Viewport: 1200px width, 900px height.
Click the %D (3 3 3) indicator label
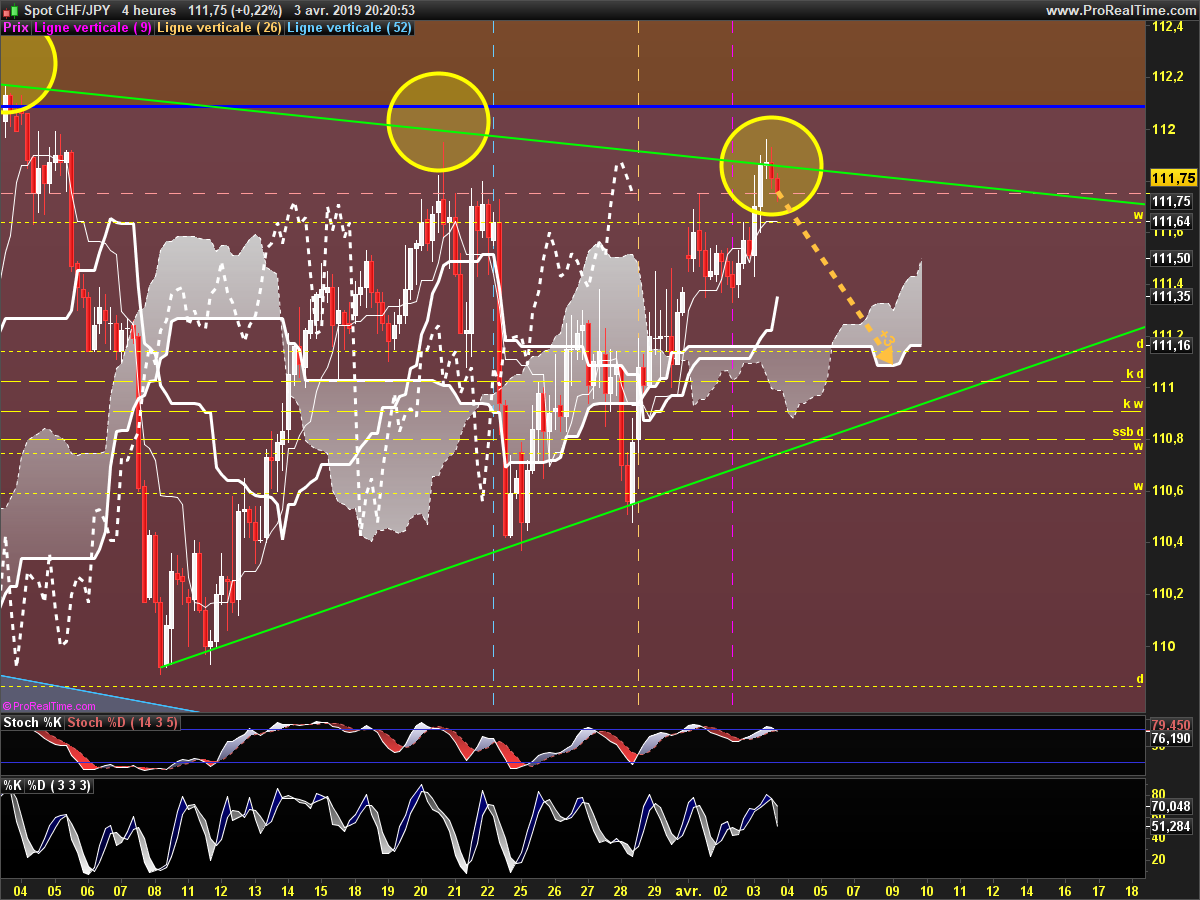click(59, 785)
